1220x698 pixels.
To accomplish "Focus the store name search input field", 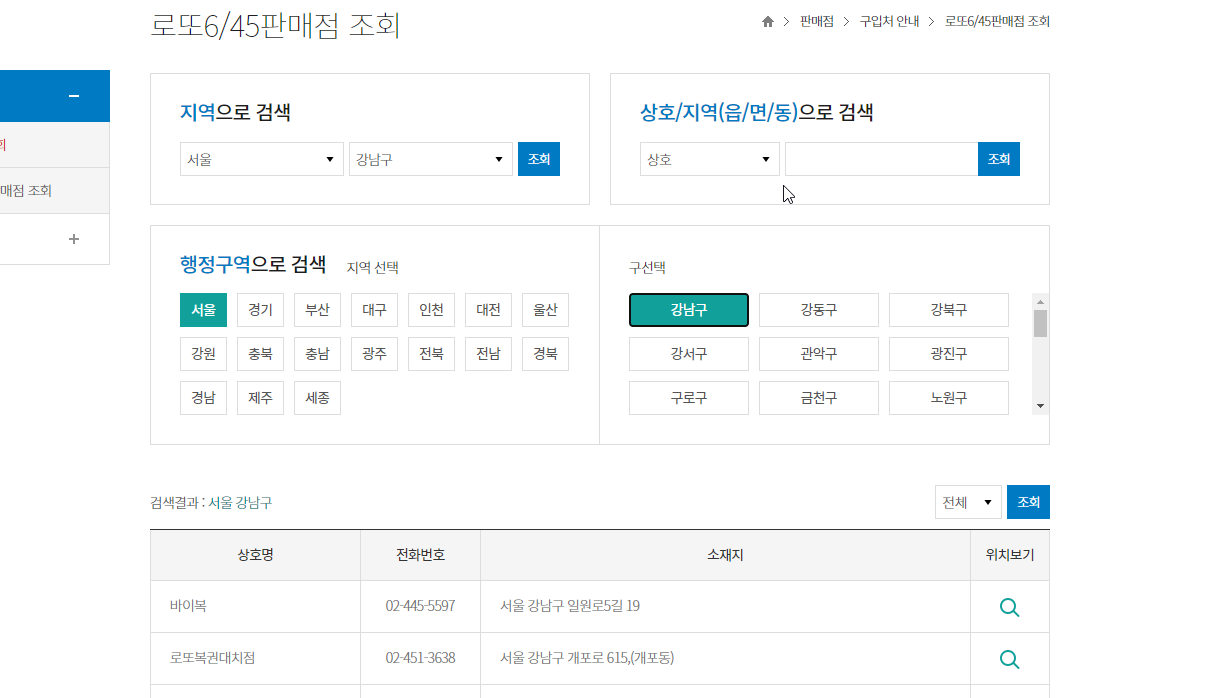I will coord(881,159).
